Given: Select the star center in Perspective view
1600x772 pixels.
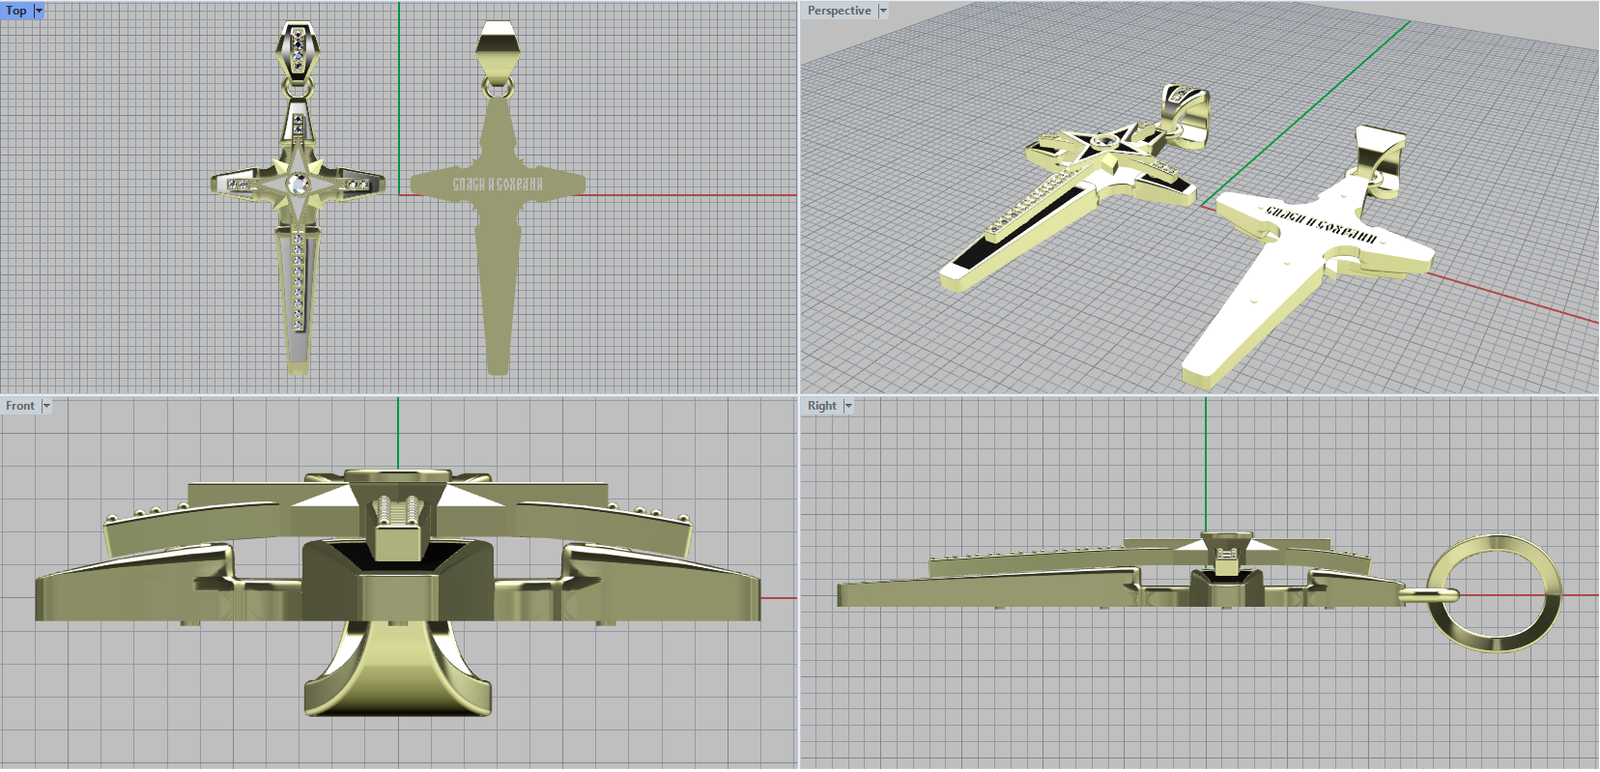Looking at the screenshot, I should point(1105,142).
